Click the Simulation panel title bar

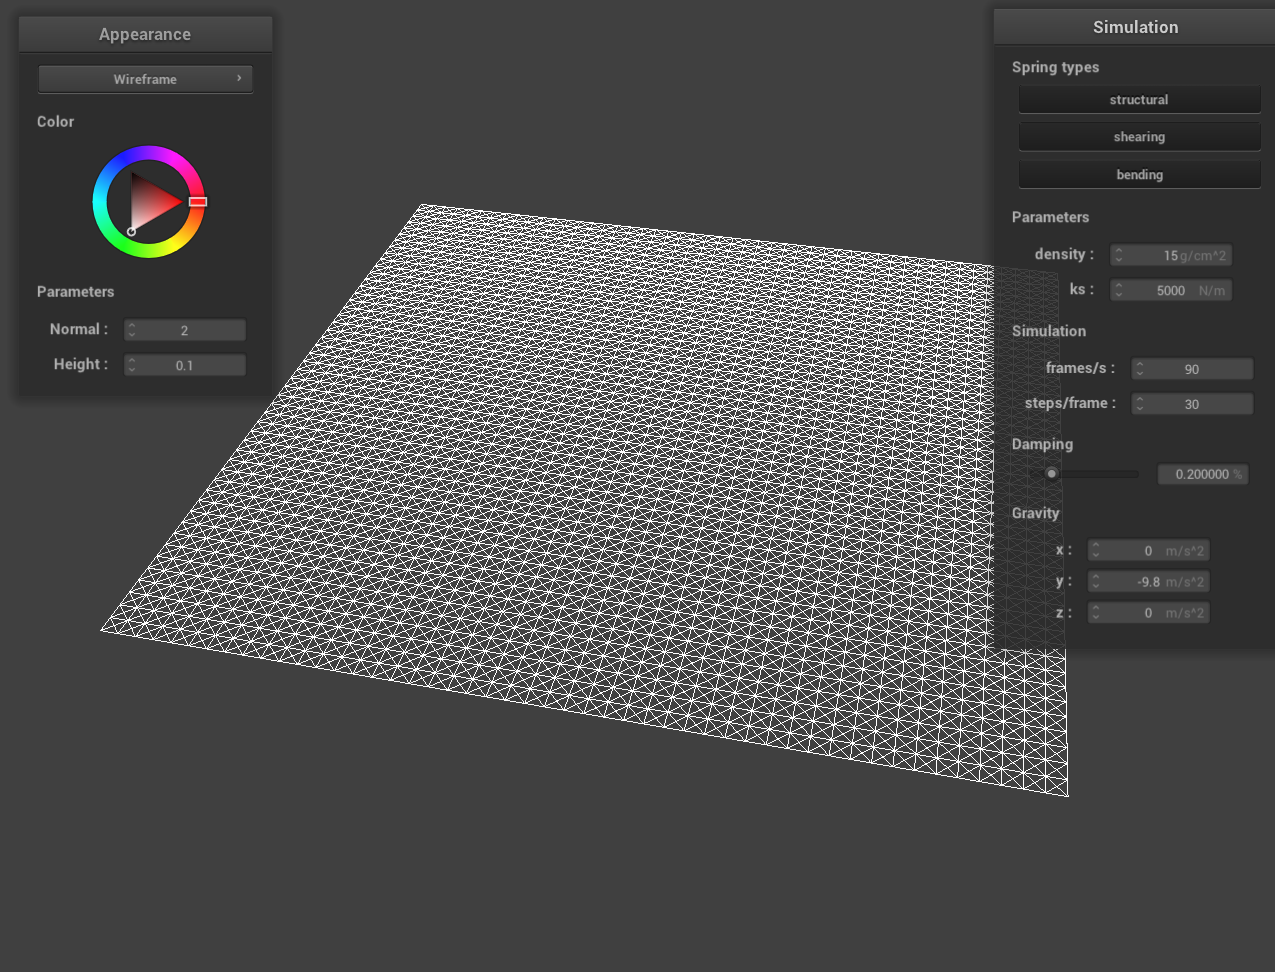coord(1135,27)
